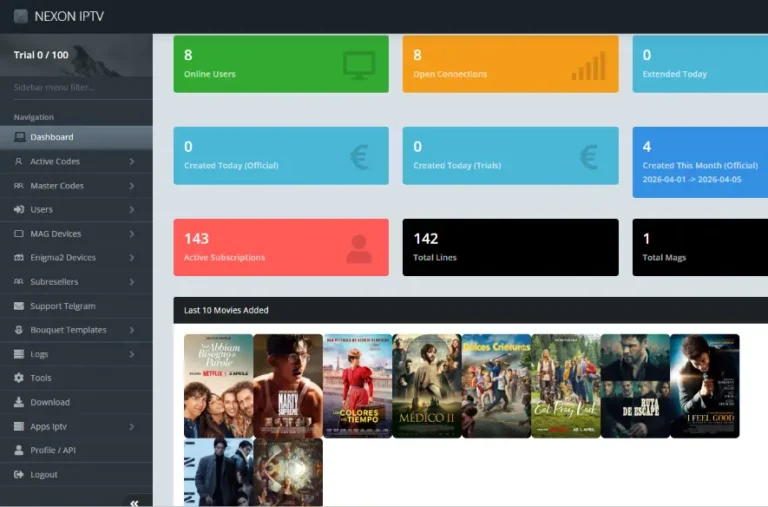This screenshot has height=507, width=768.
Task: Click the Logs list icon
Action: pyautogui.click(x=19, y=354)
